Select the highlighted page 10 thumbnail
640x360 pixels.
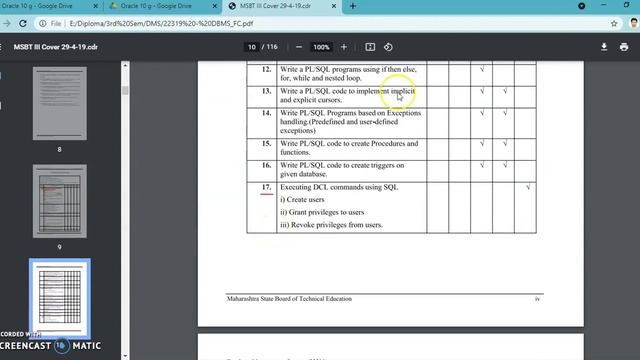60,299
